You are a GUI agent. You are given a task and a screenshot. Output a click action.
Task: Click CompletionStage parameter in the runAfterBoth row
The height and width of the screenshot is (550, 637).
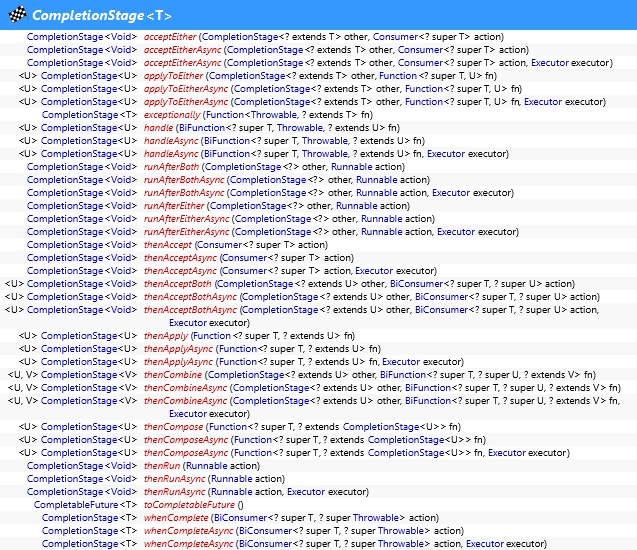(x=243, y=167)
